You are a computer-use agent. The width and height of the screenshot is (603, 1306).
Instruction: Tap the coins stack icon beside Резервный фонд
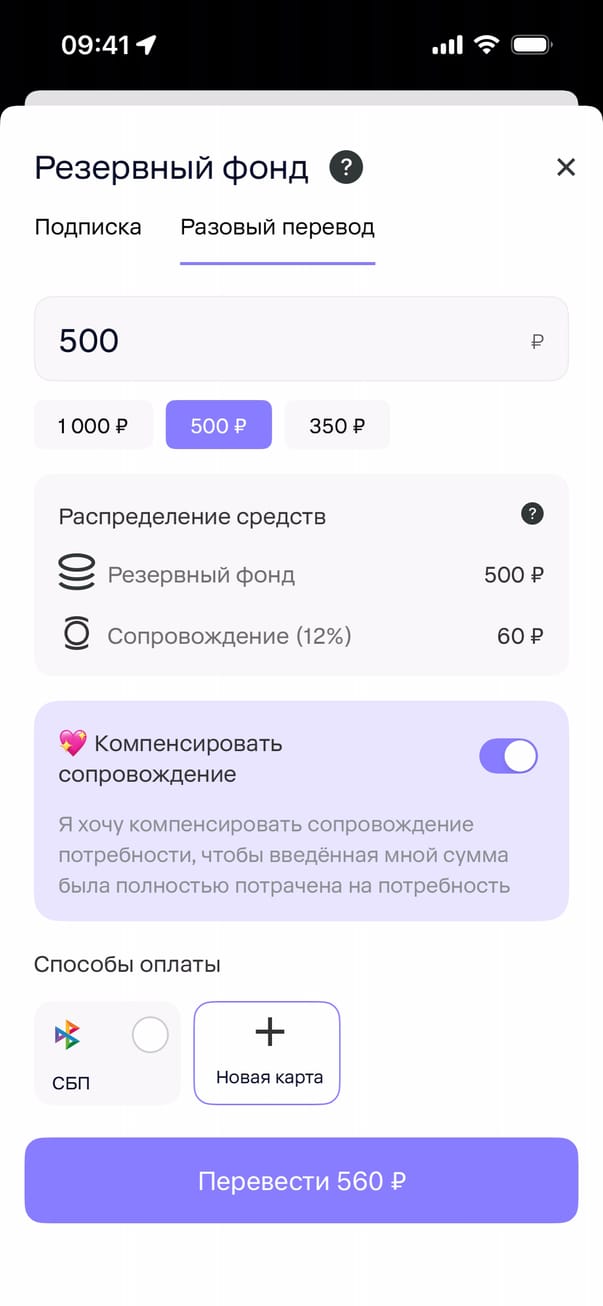click(x=77, y=574)
